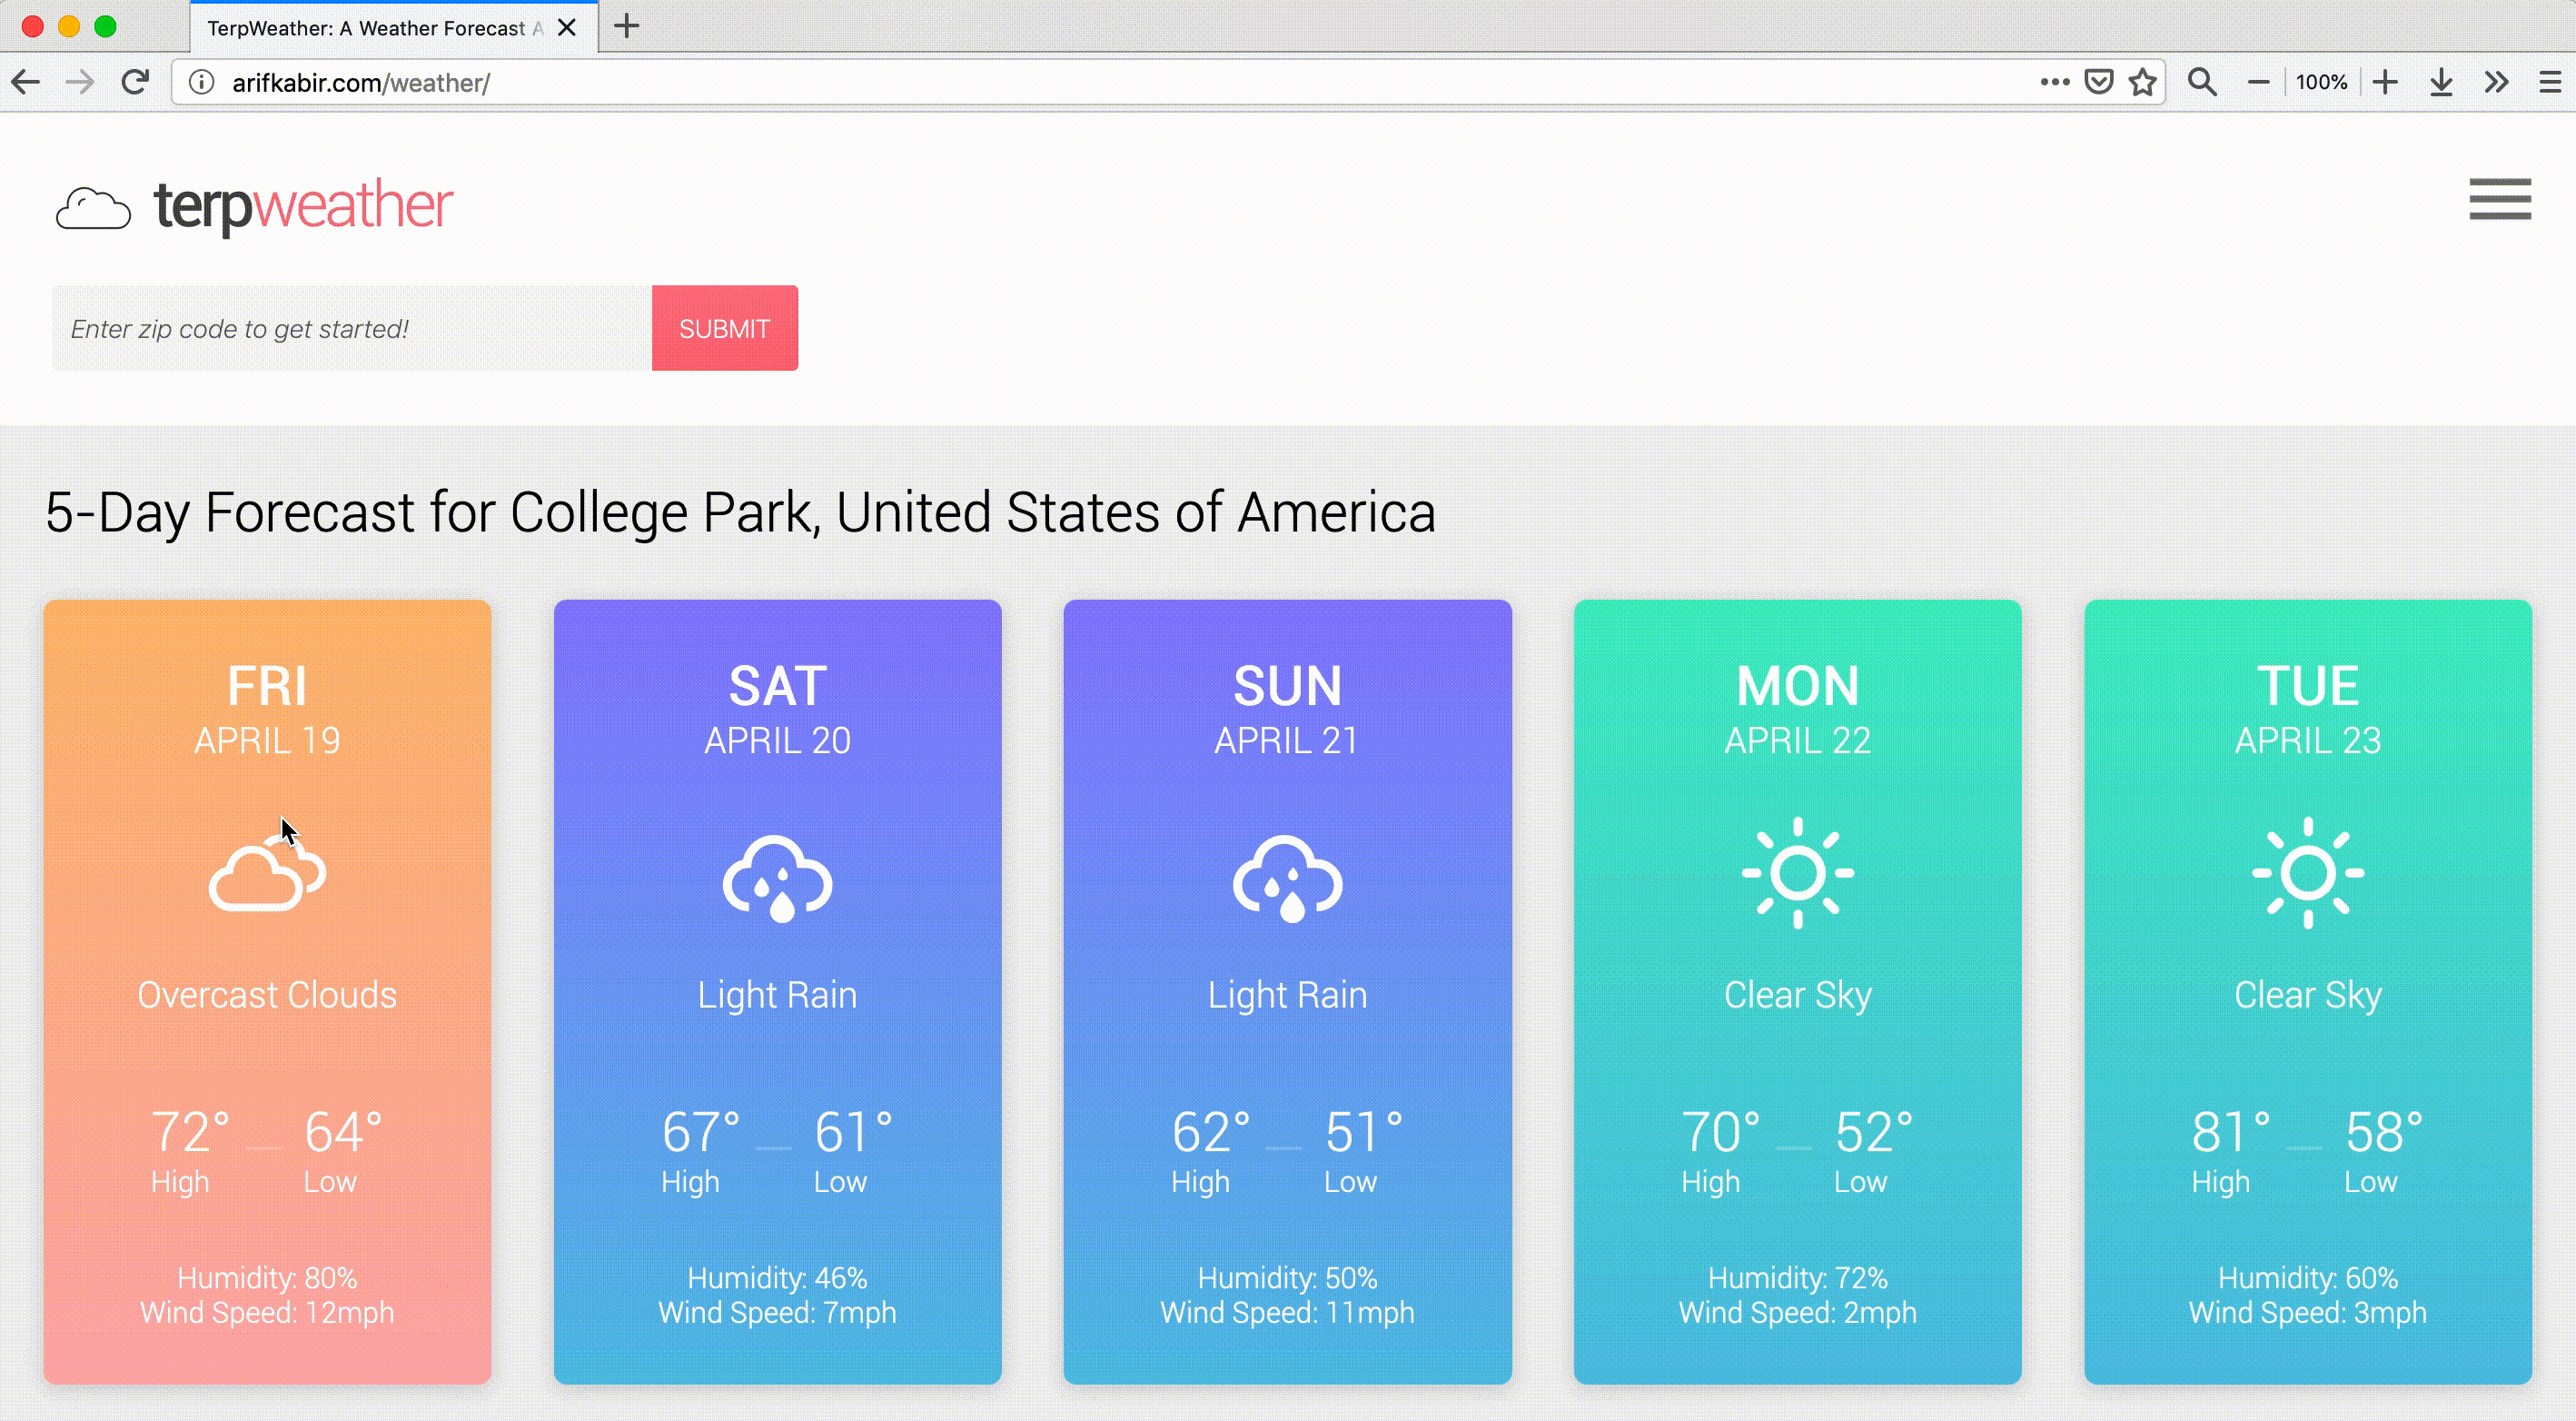Click the rain cloud icon on Sunday card
2576x1421 pixels.
point(1287,877)
